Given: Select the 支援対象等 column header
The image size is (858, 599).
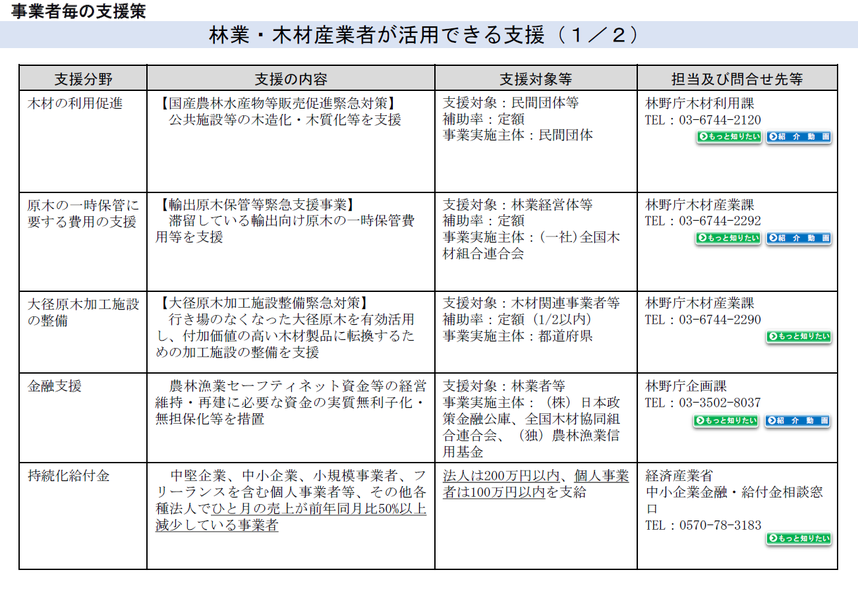Looking at the screenshot, I should 536,79.
